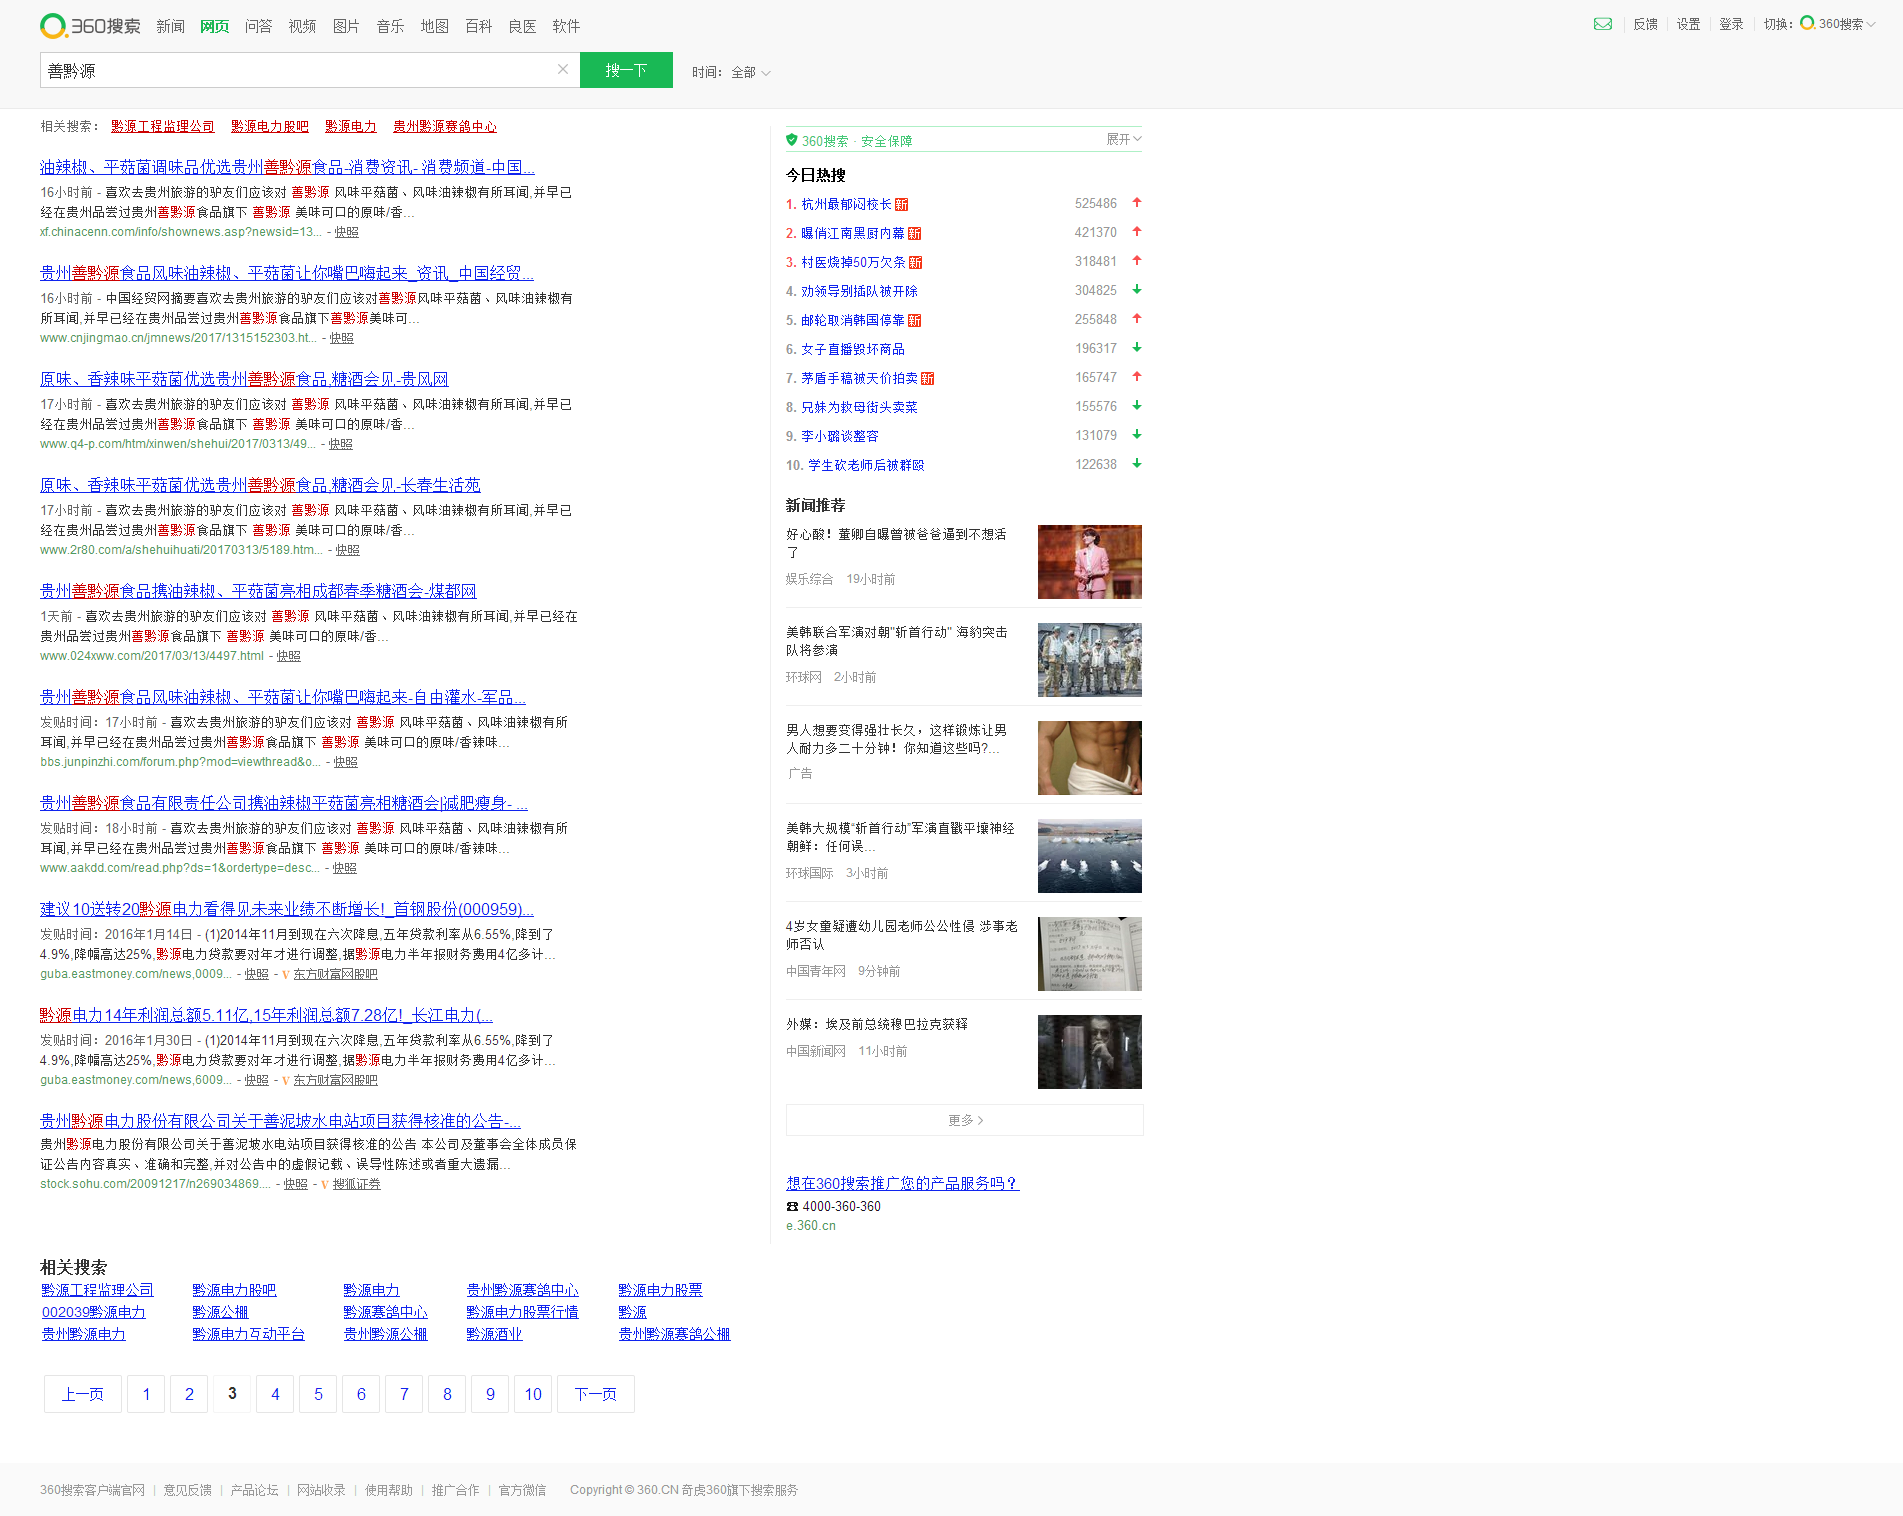Open thumbnail of 埃及前总统穆巴拉克 story
Image resolution: width=1903 pixels, height=1516 pixels.
(x=1090, y=1052)
